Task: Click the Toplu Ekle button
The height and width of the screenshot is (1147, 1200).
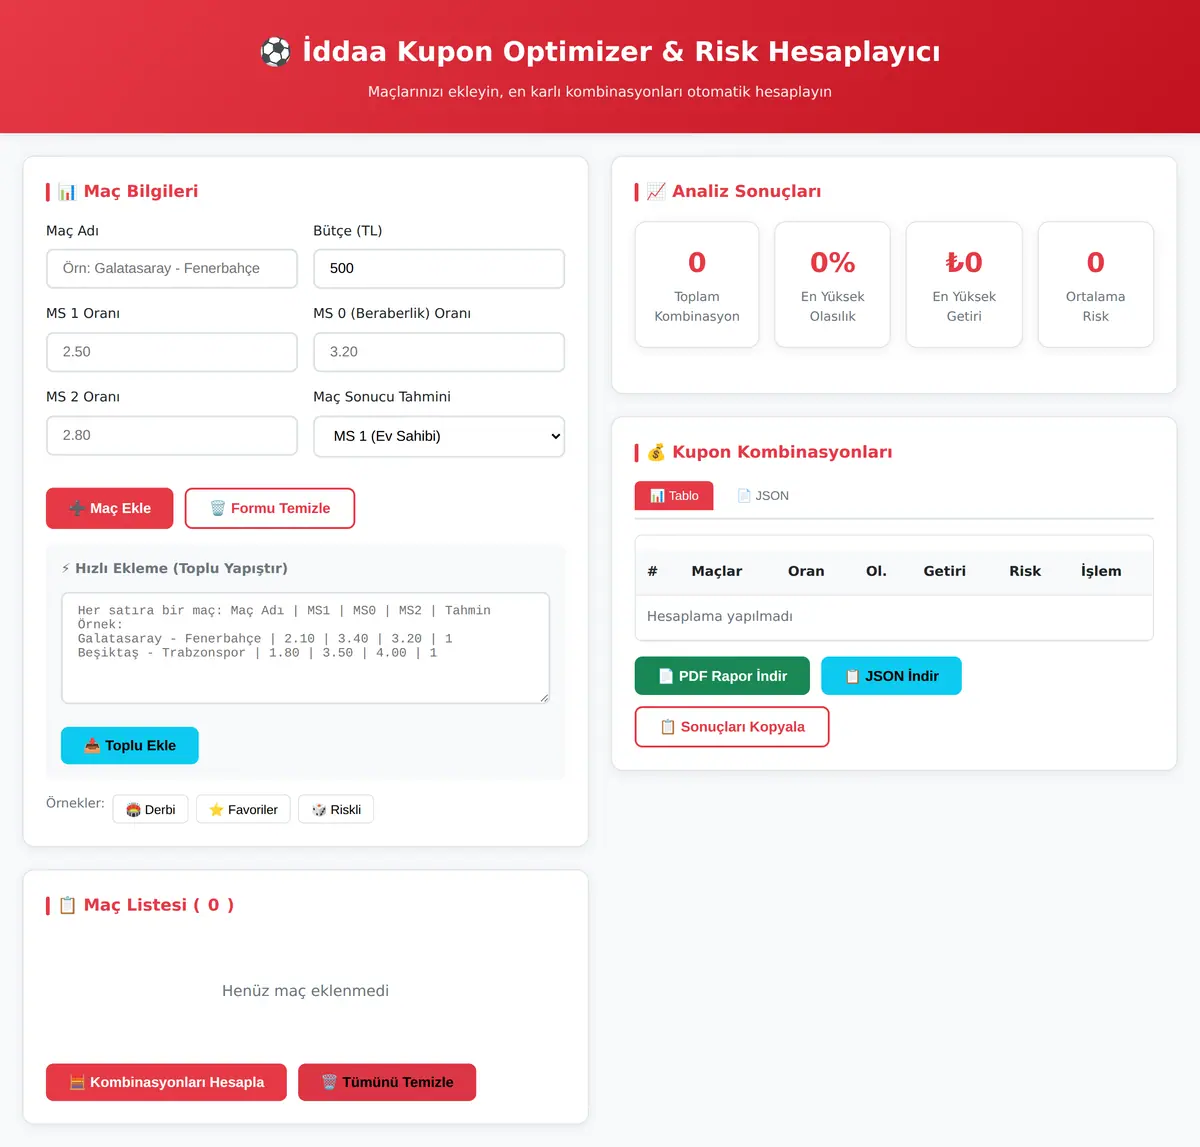Action: pyautogui.click(x=130, y=745)
